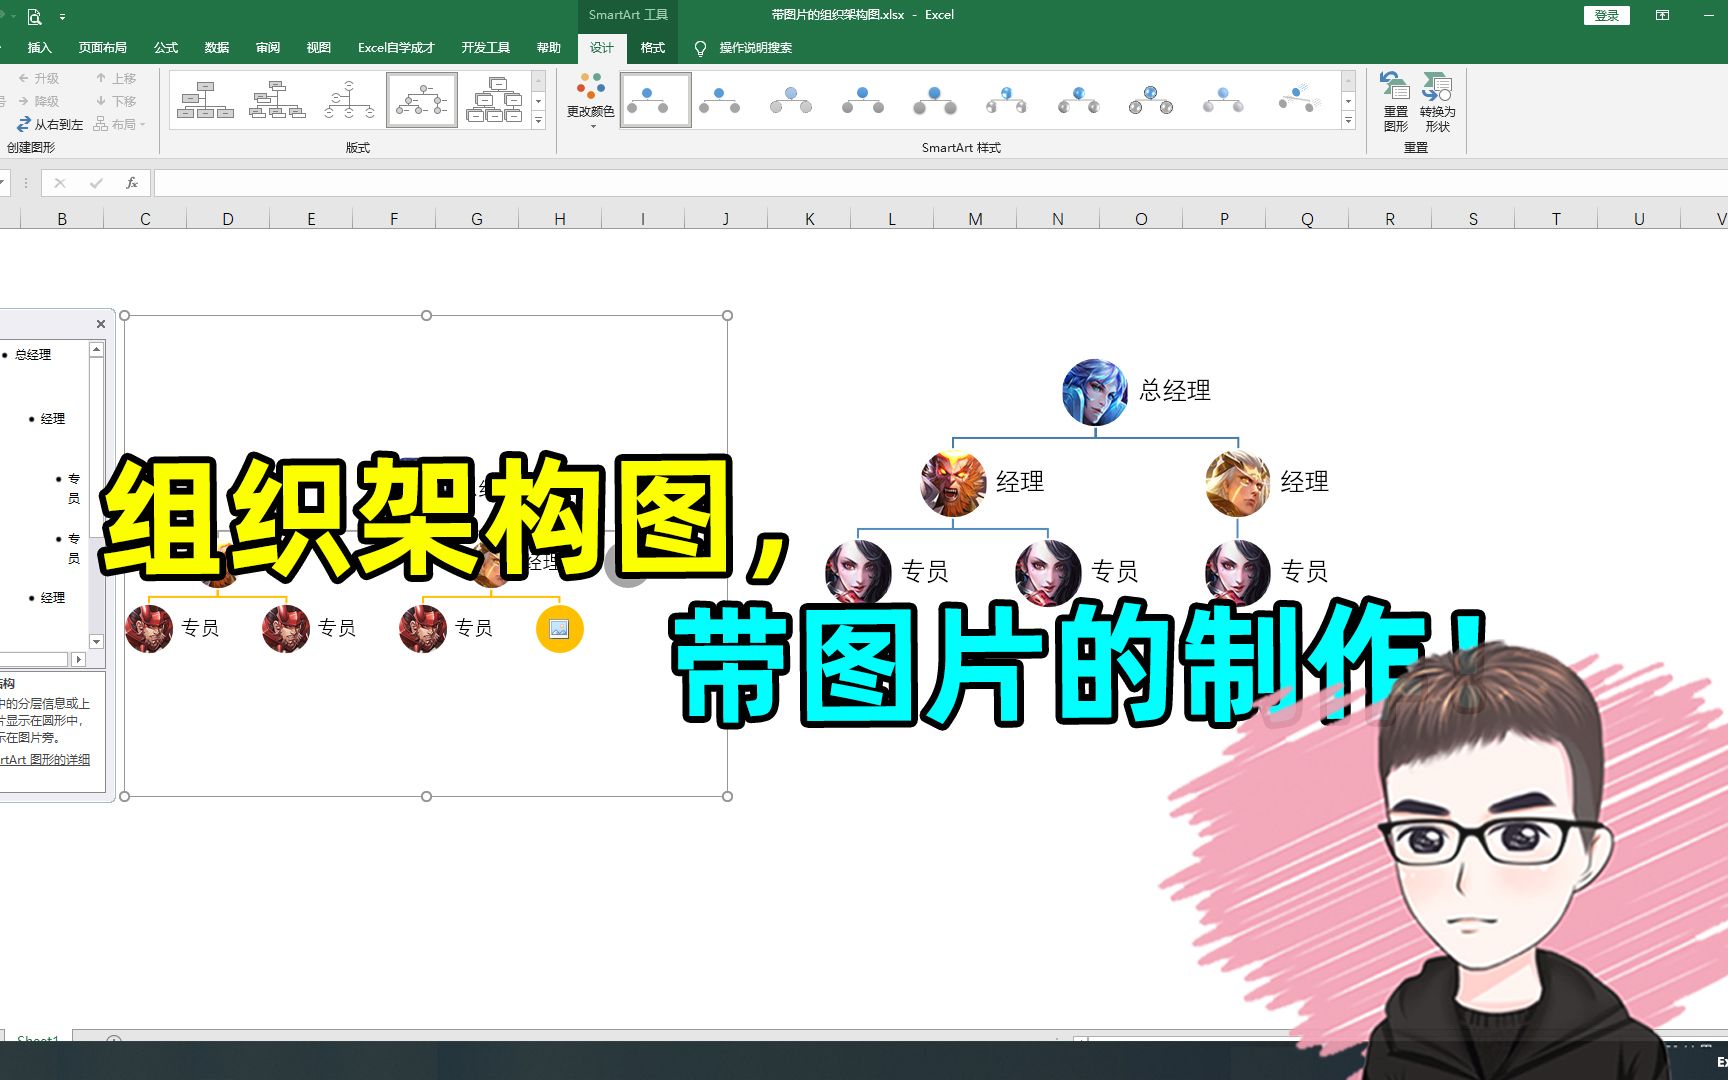Click the text pane scroll down arrow
This screenshot has height=1080, width=1728.
[x=97, y=642]
